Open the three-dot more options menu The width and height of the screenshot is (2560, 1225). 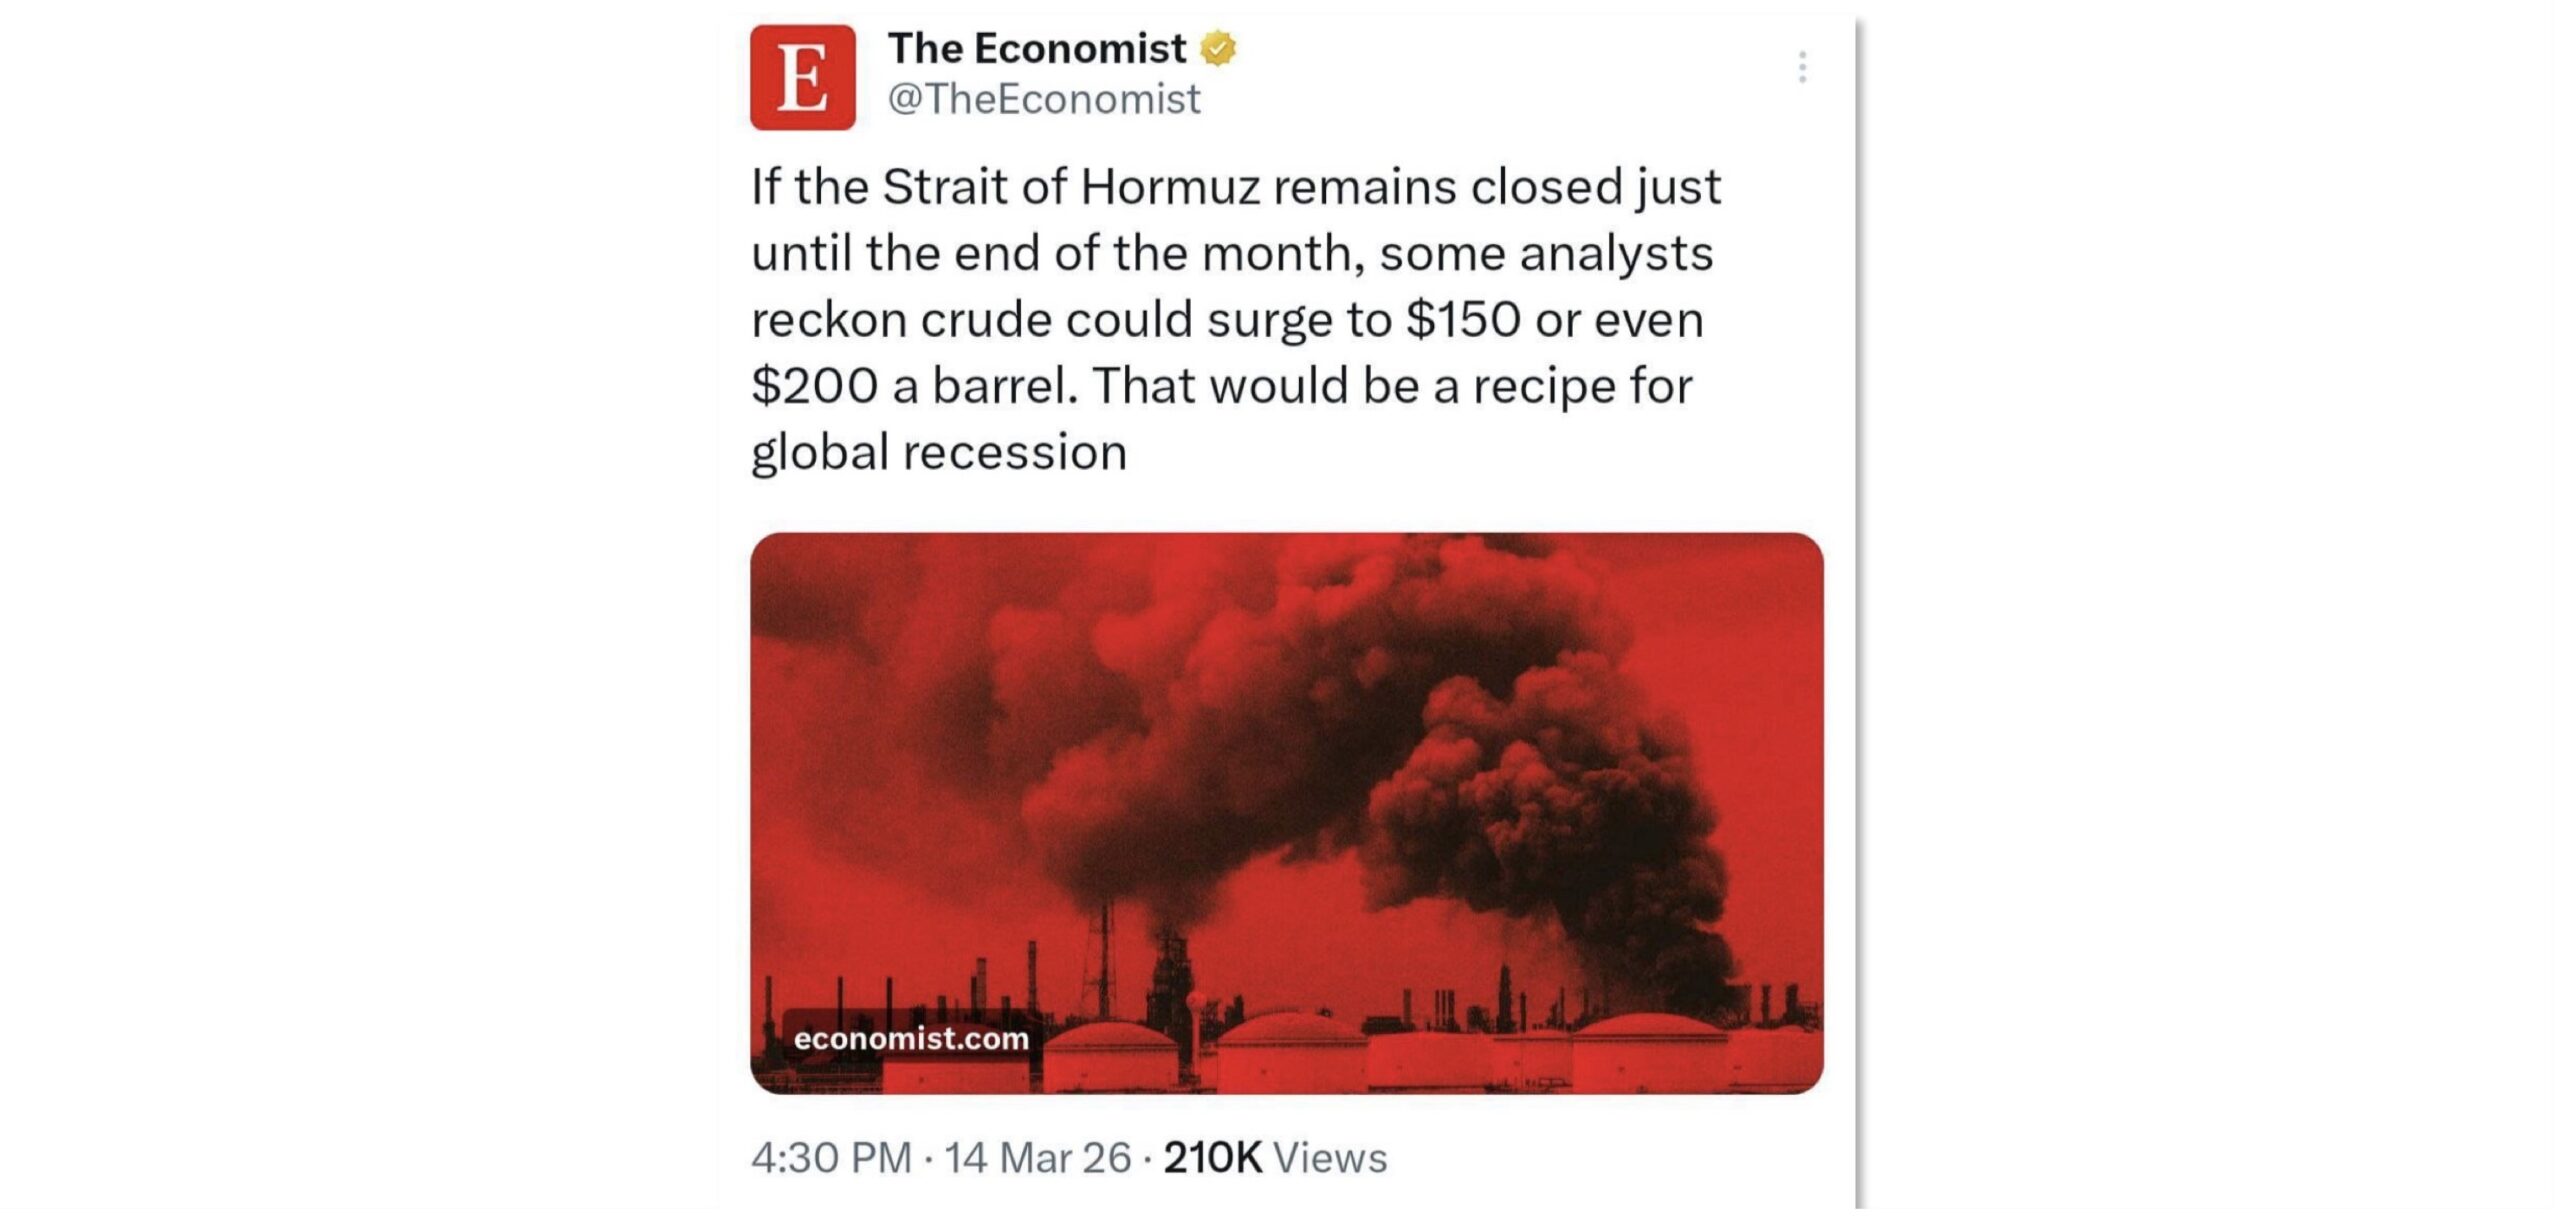tap(1802, 67)
